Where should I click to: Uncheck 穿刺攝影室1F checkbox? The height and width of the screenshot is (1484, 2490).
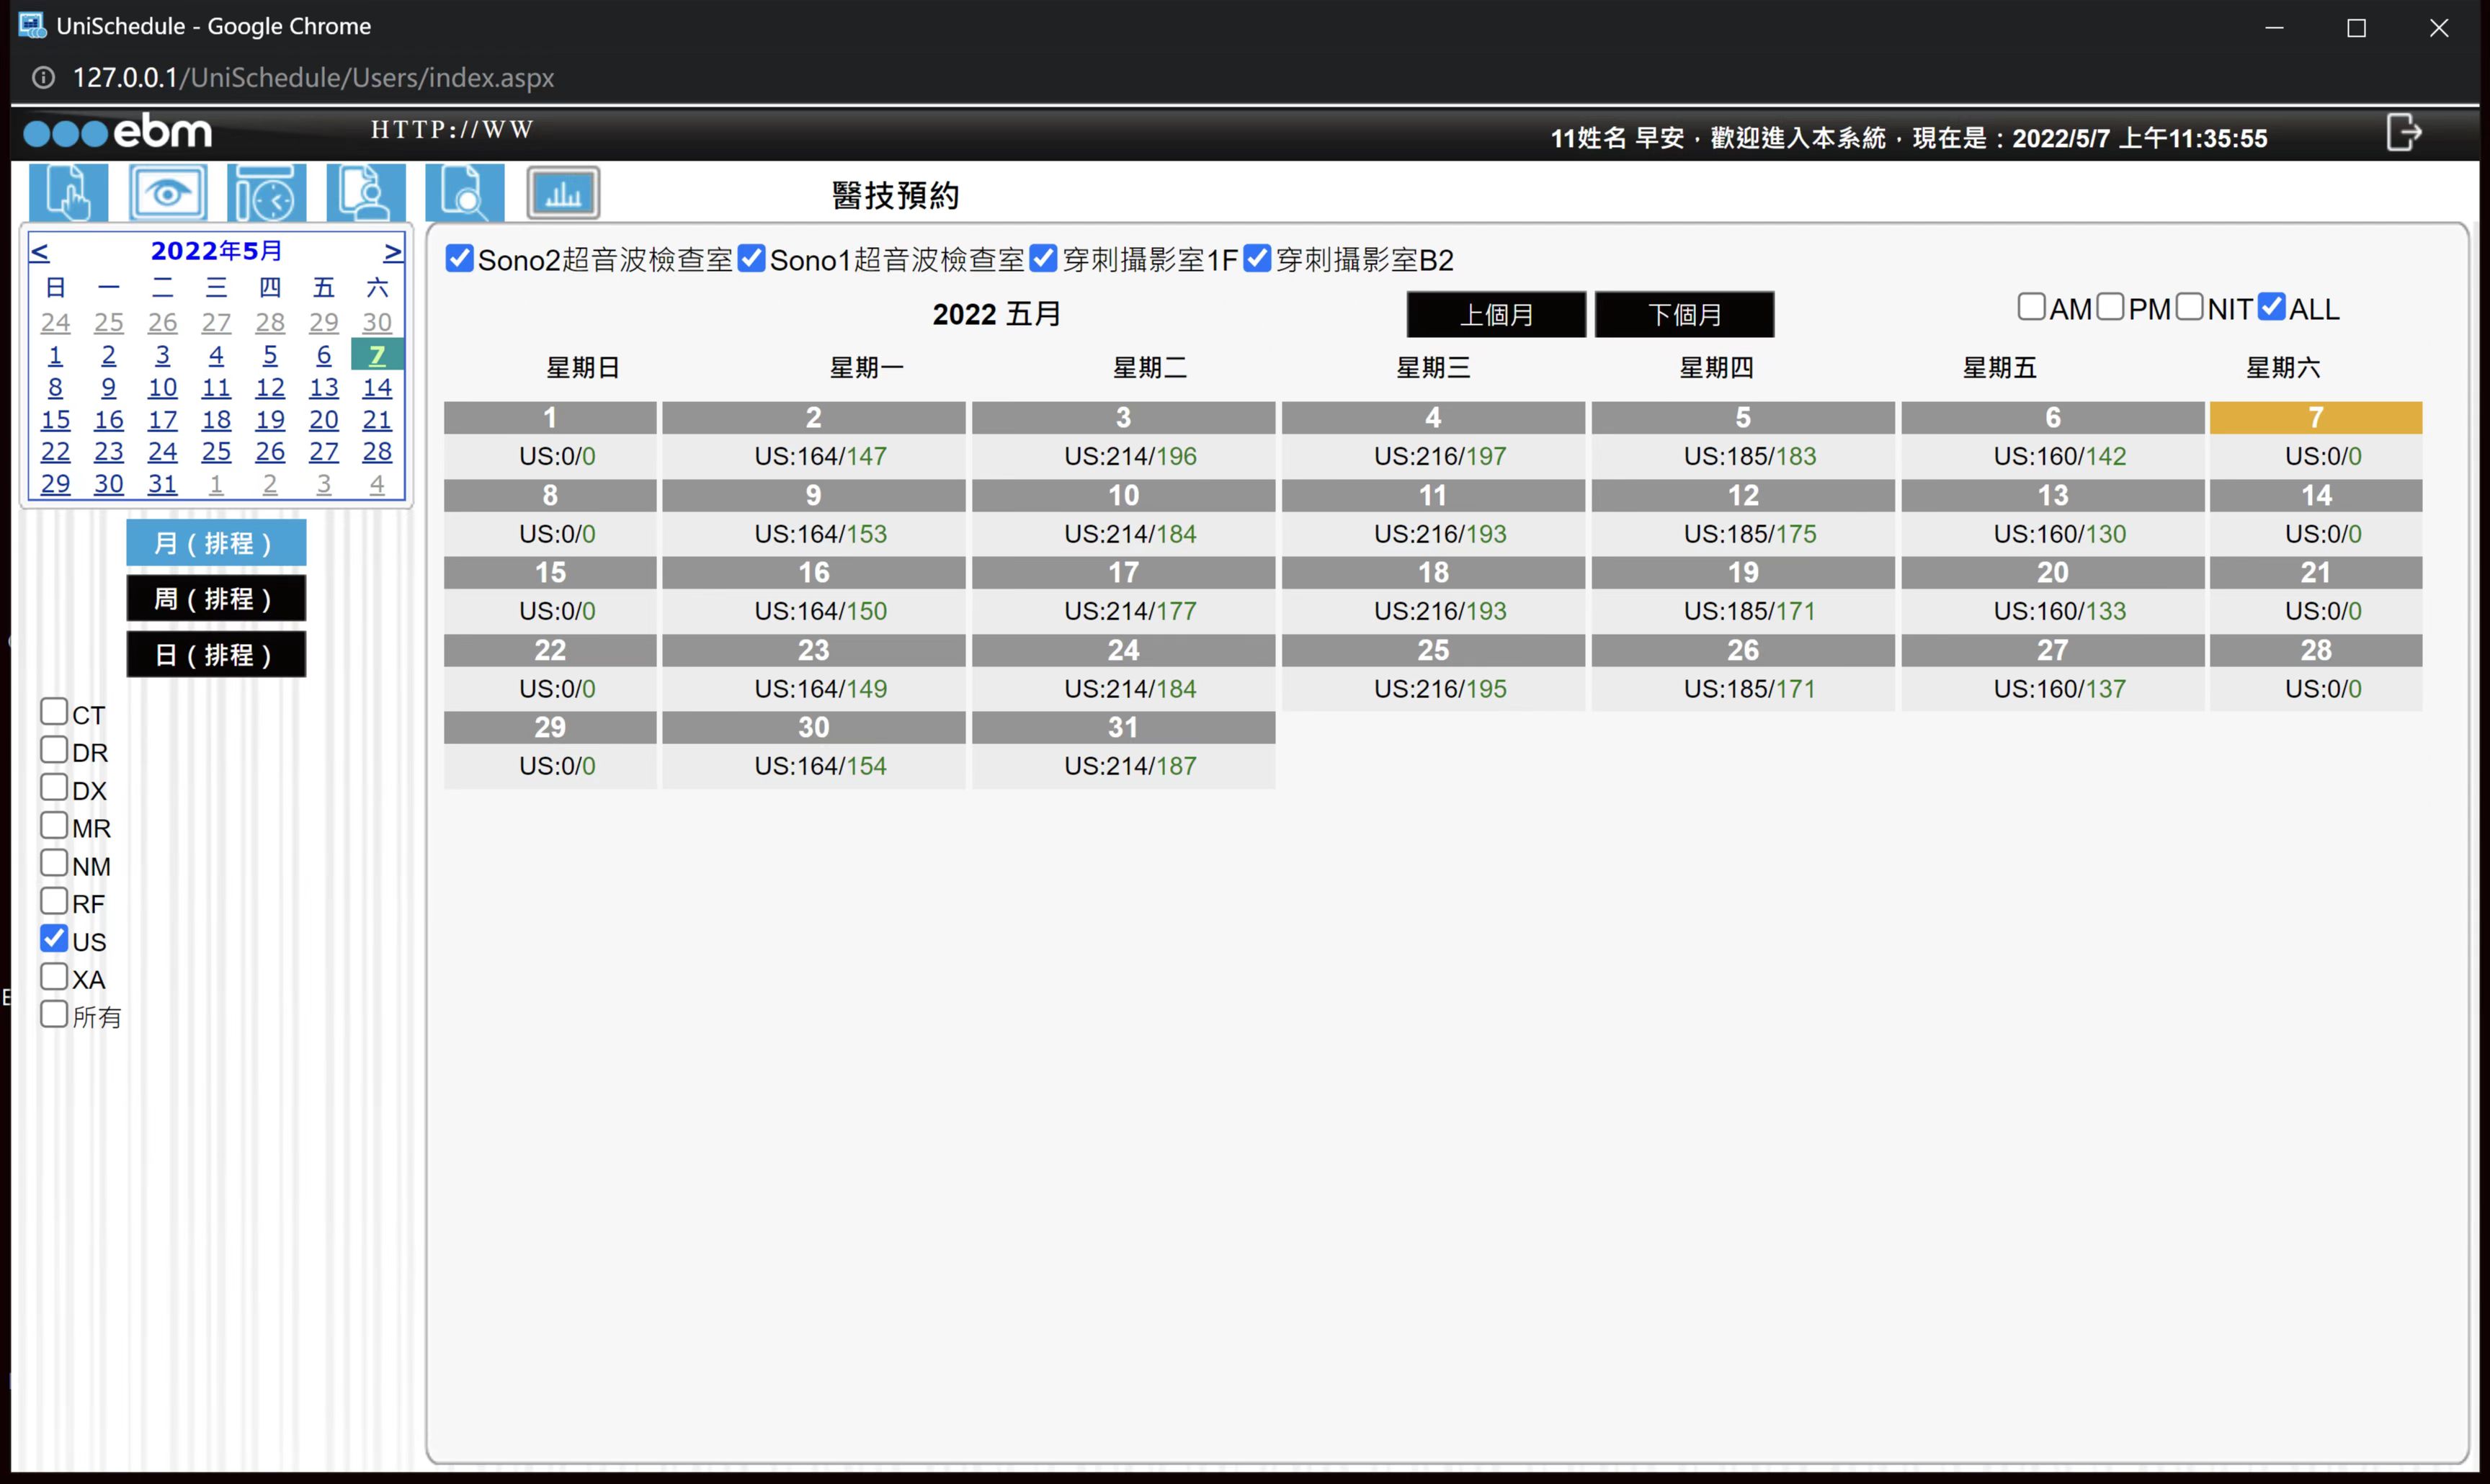(x=1043, y=258)
